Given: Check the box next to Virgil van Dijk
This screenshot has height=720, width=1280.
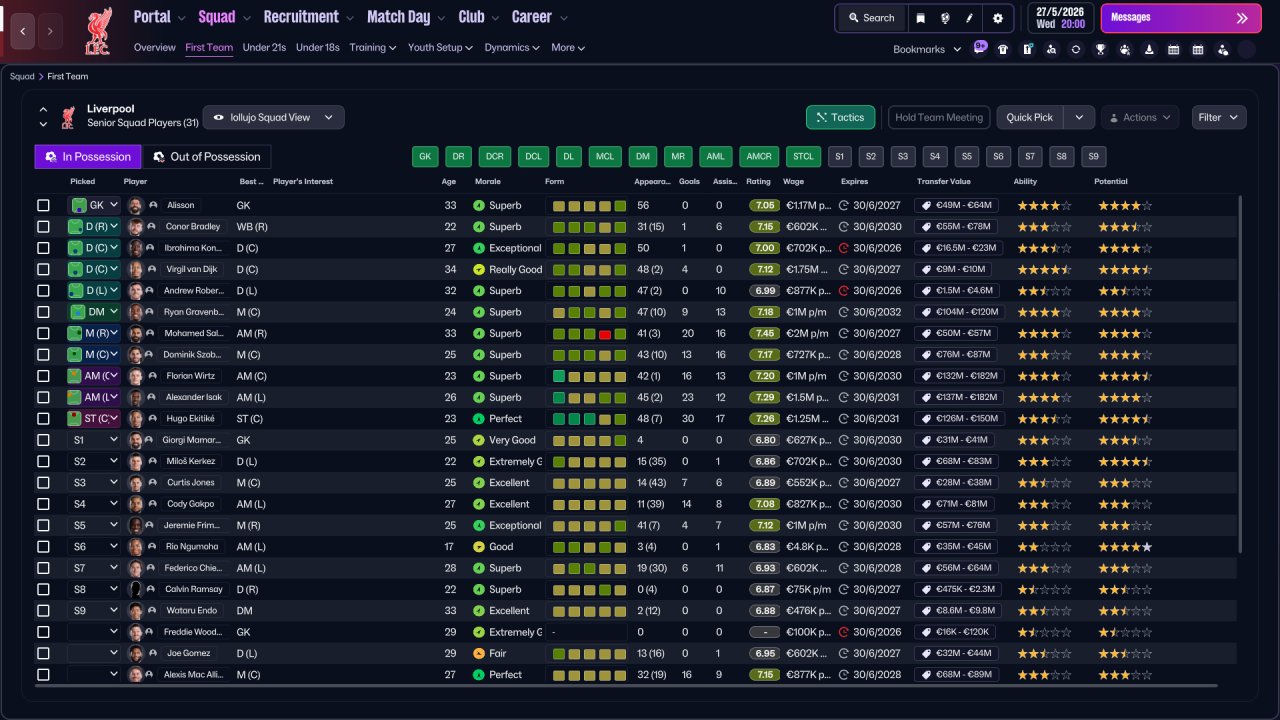Looking at the screenshot, I should (x=43, y=269).
